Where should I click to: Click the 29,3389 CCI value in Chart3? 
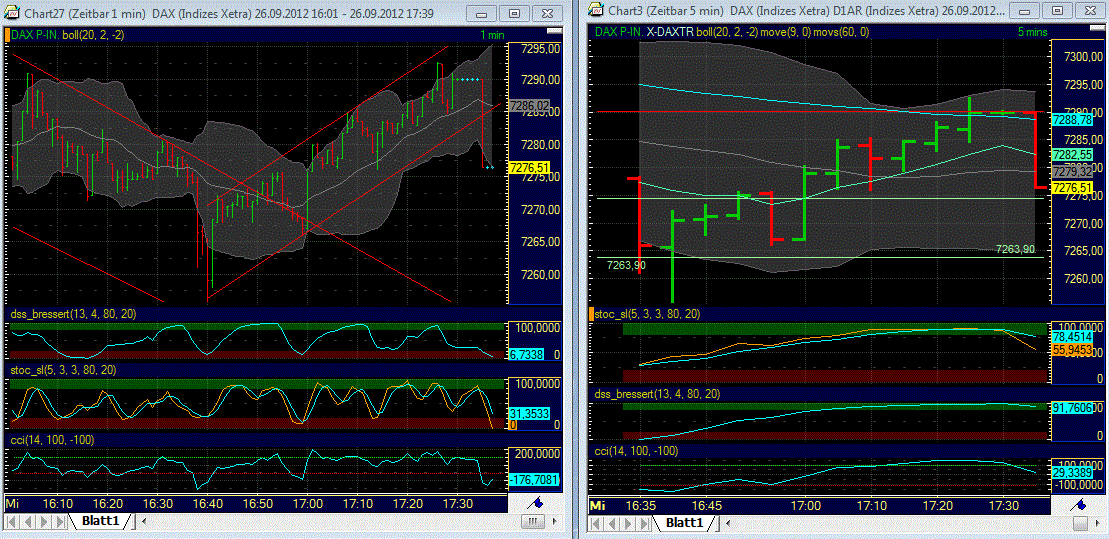[1074, 472]
